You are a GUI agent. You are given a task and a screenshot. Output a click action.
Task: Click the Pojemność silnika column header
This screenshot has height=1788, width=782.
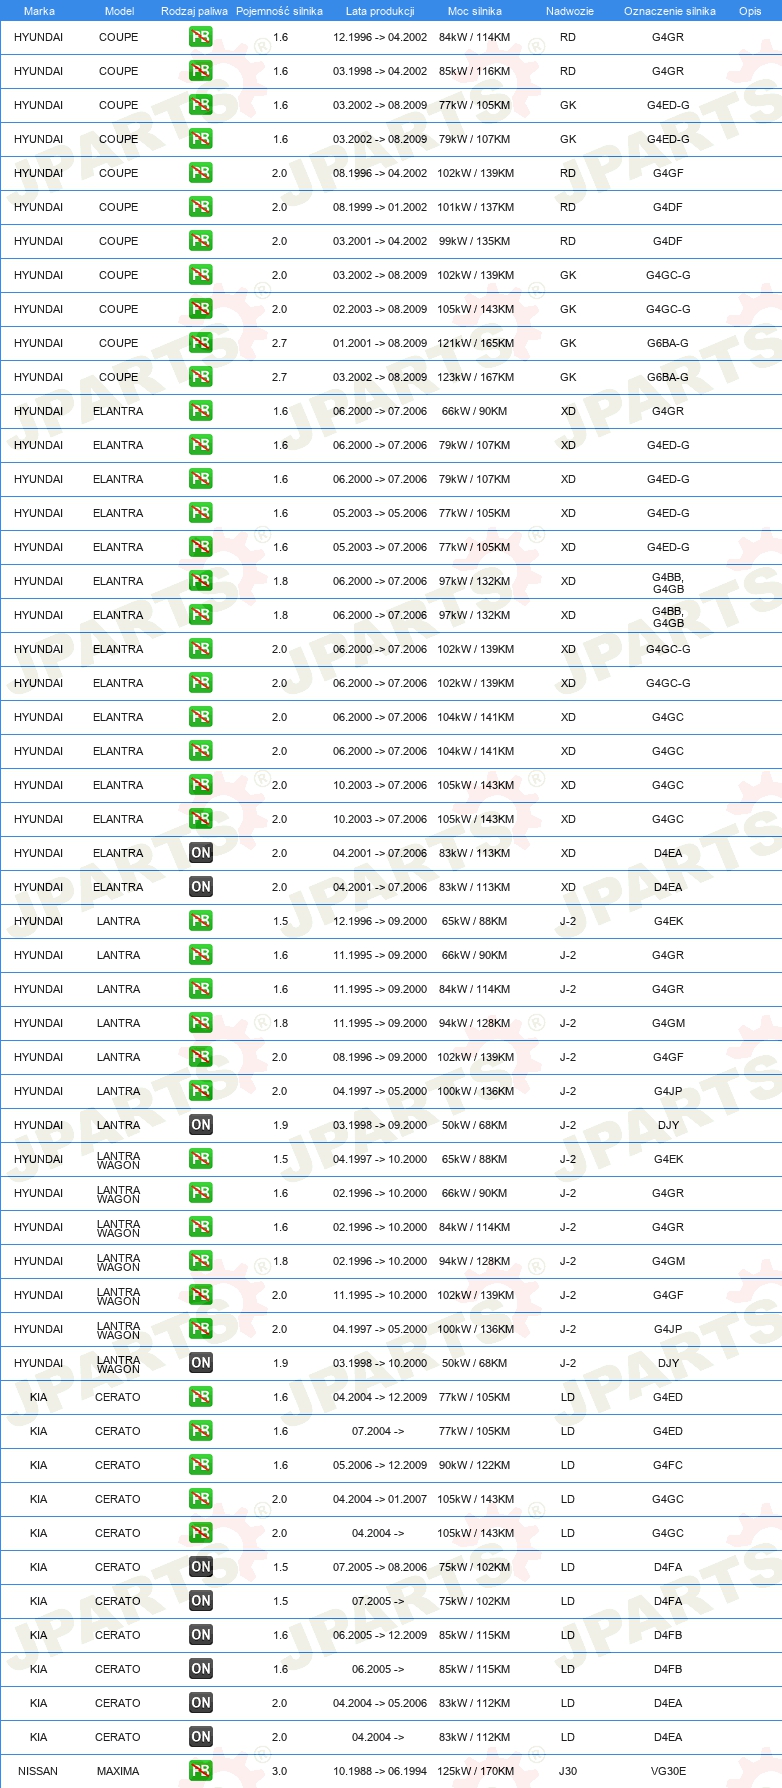[x=279, y=11]
